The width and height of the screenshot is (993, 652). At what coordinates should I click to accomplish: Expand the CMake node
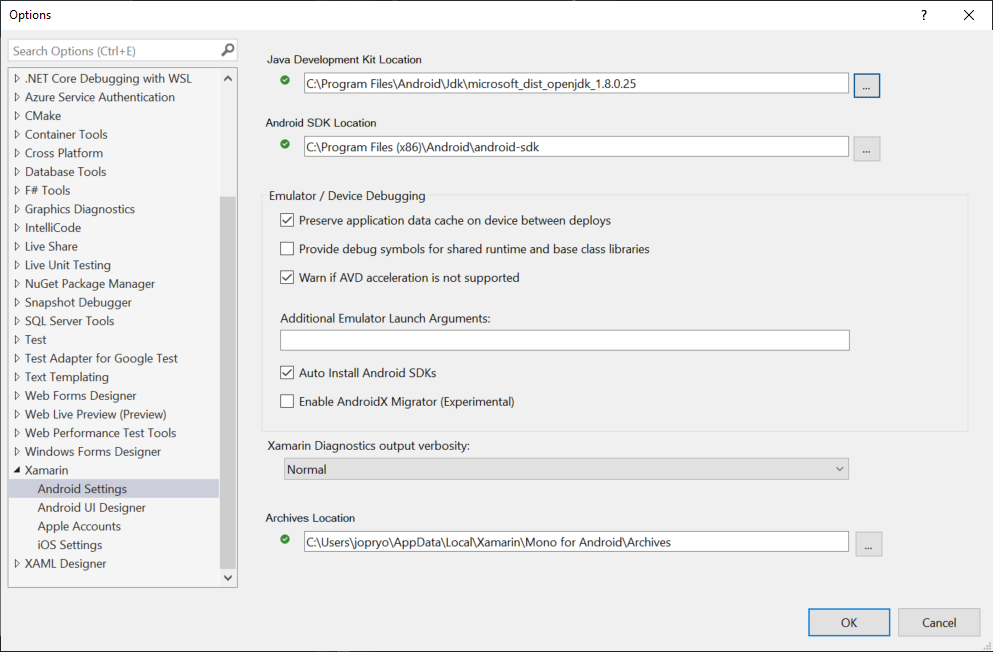(17, 116)
